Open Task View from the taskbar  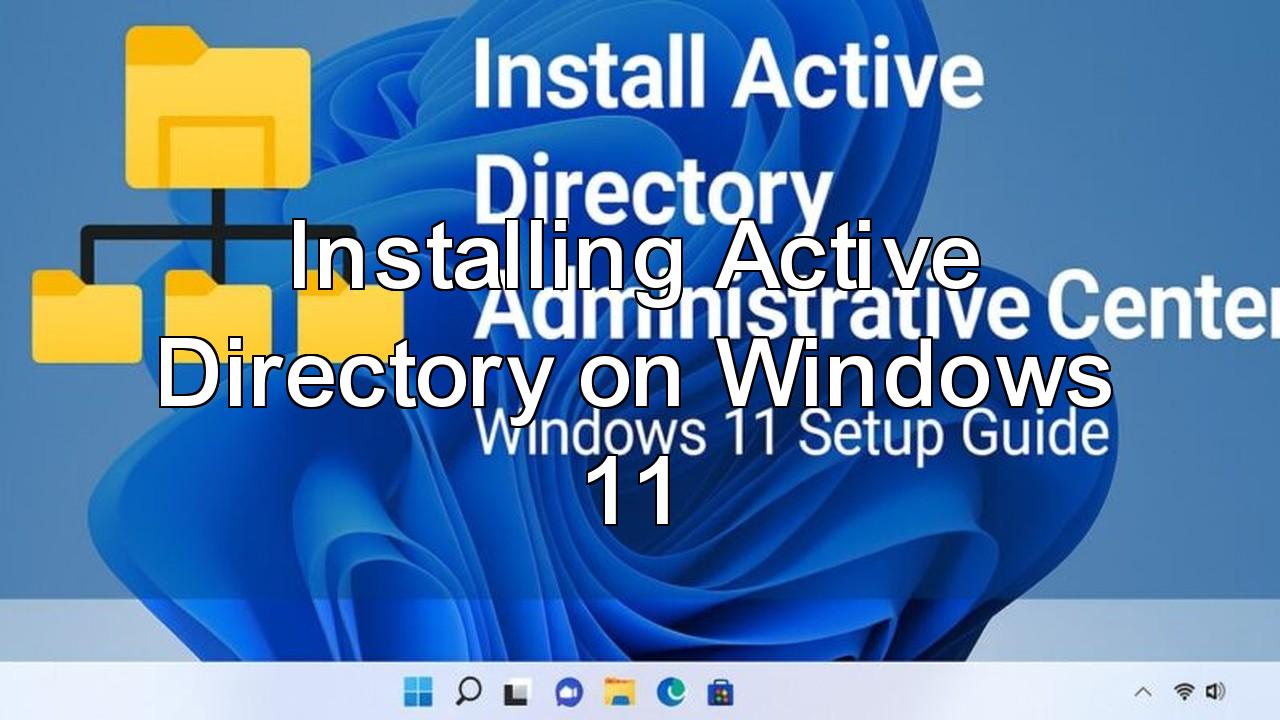point(516,692)
